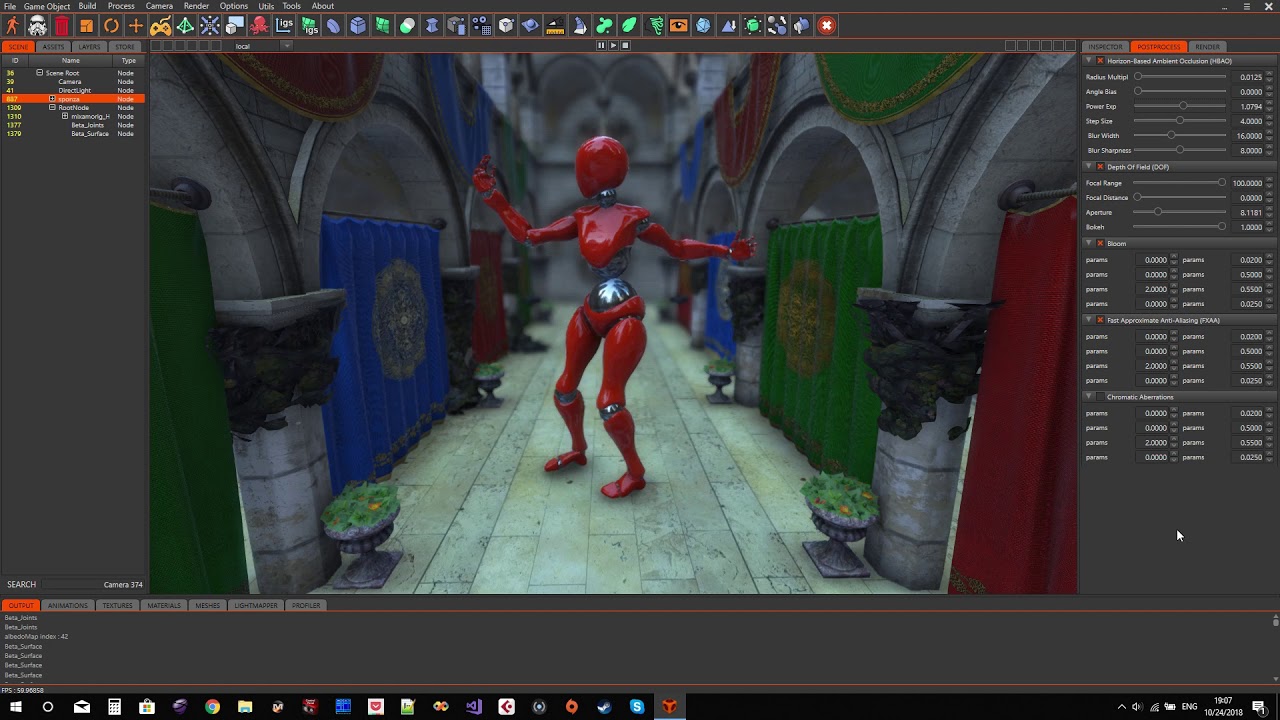1280x720 pixels.
Task: Click the play button above the viewport
Action: pos(613,45)
